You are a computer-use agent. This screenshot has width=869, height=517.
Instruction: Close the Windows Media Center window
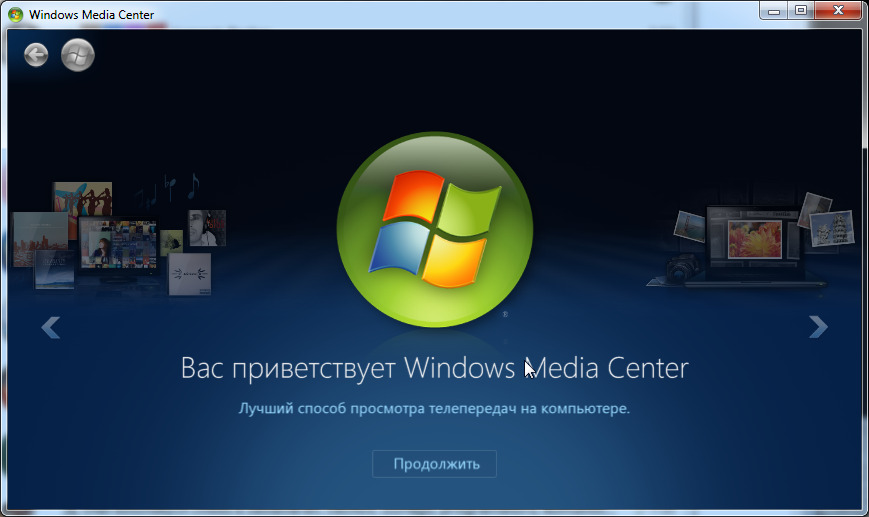pyautogui.click(x=839, y=11)
